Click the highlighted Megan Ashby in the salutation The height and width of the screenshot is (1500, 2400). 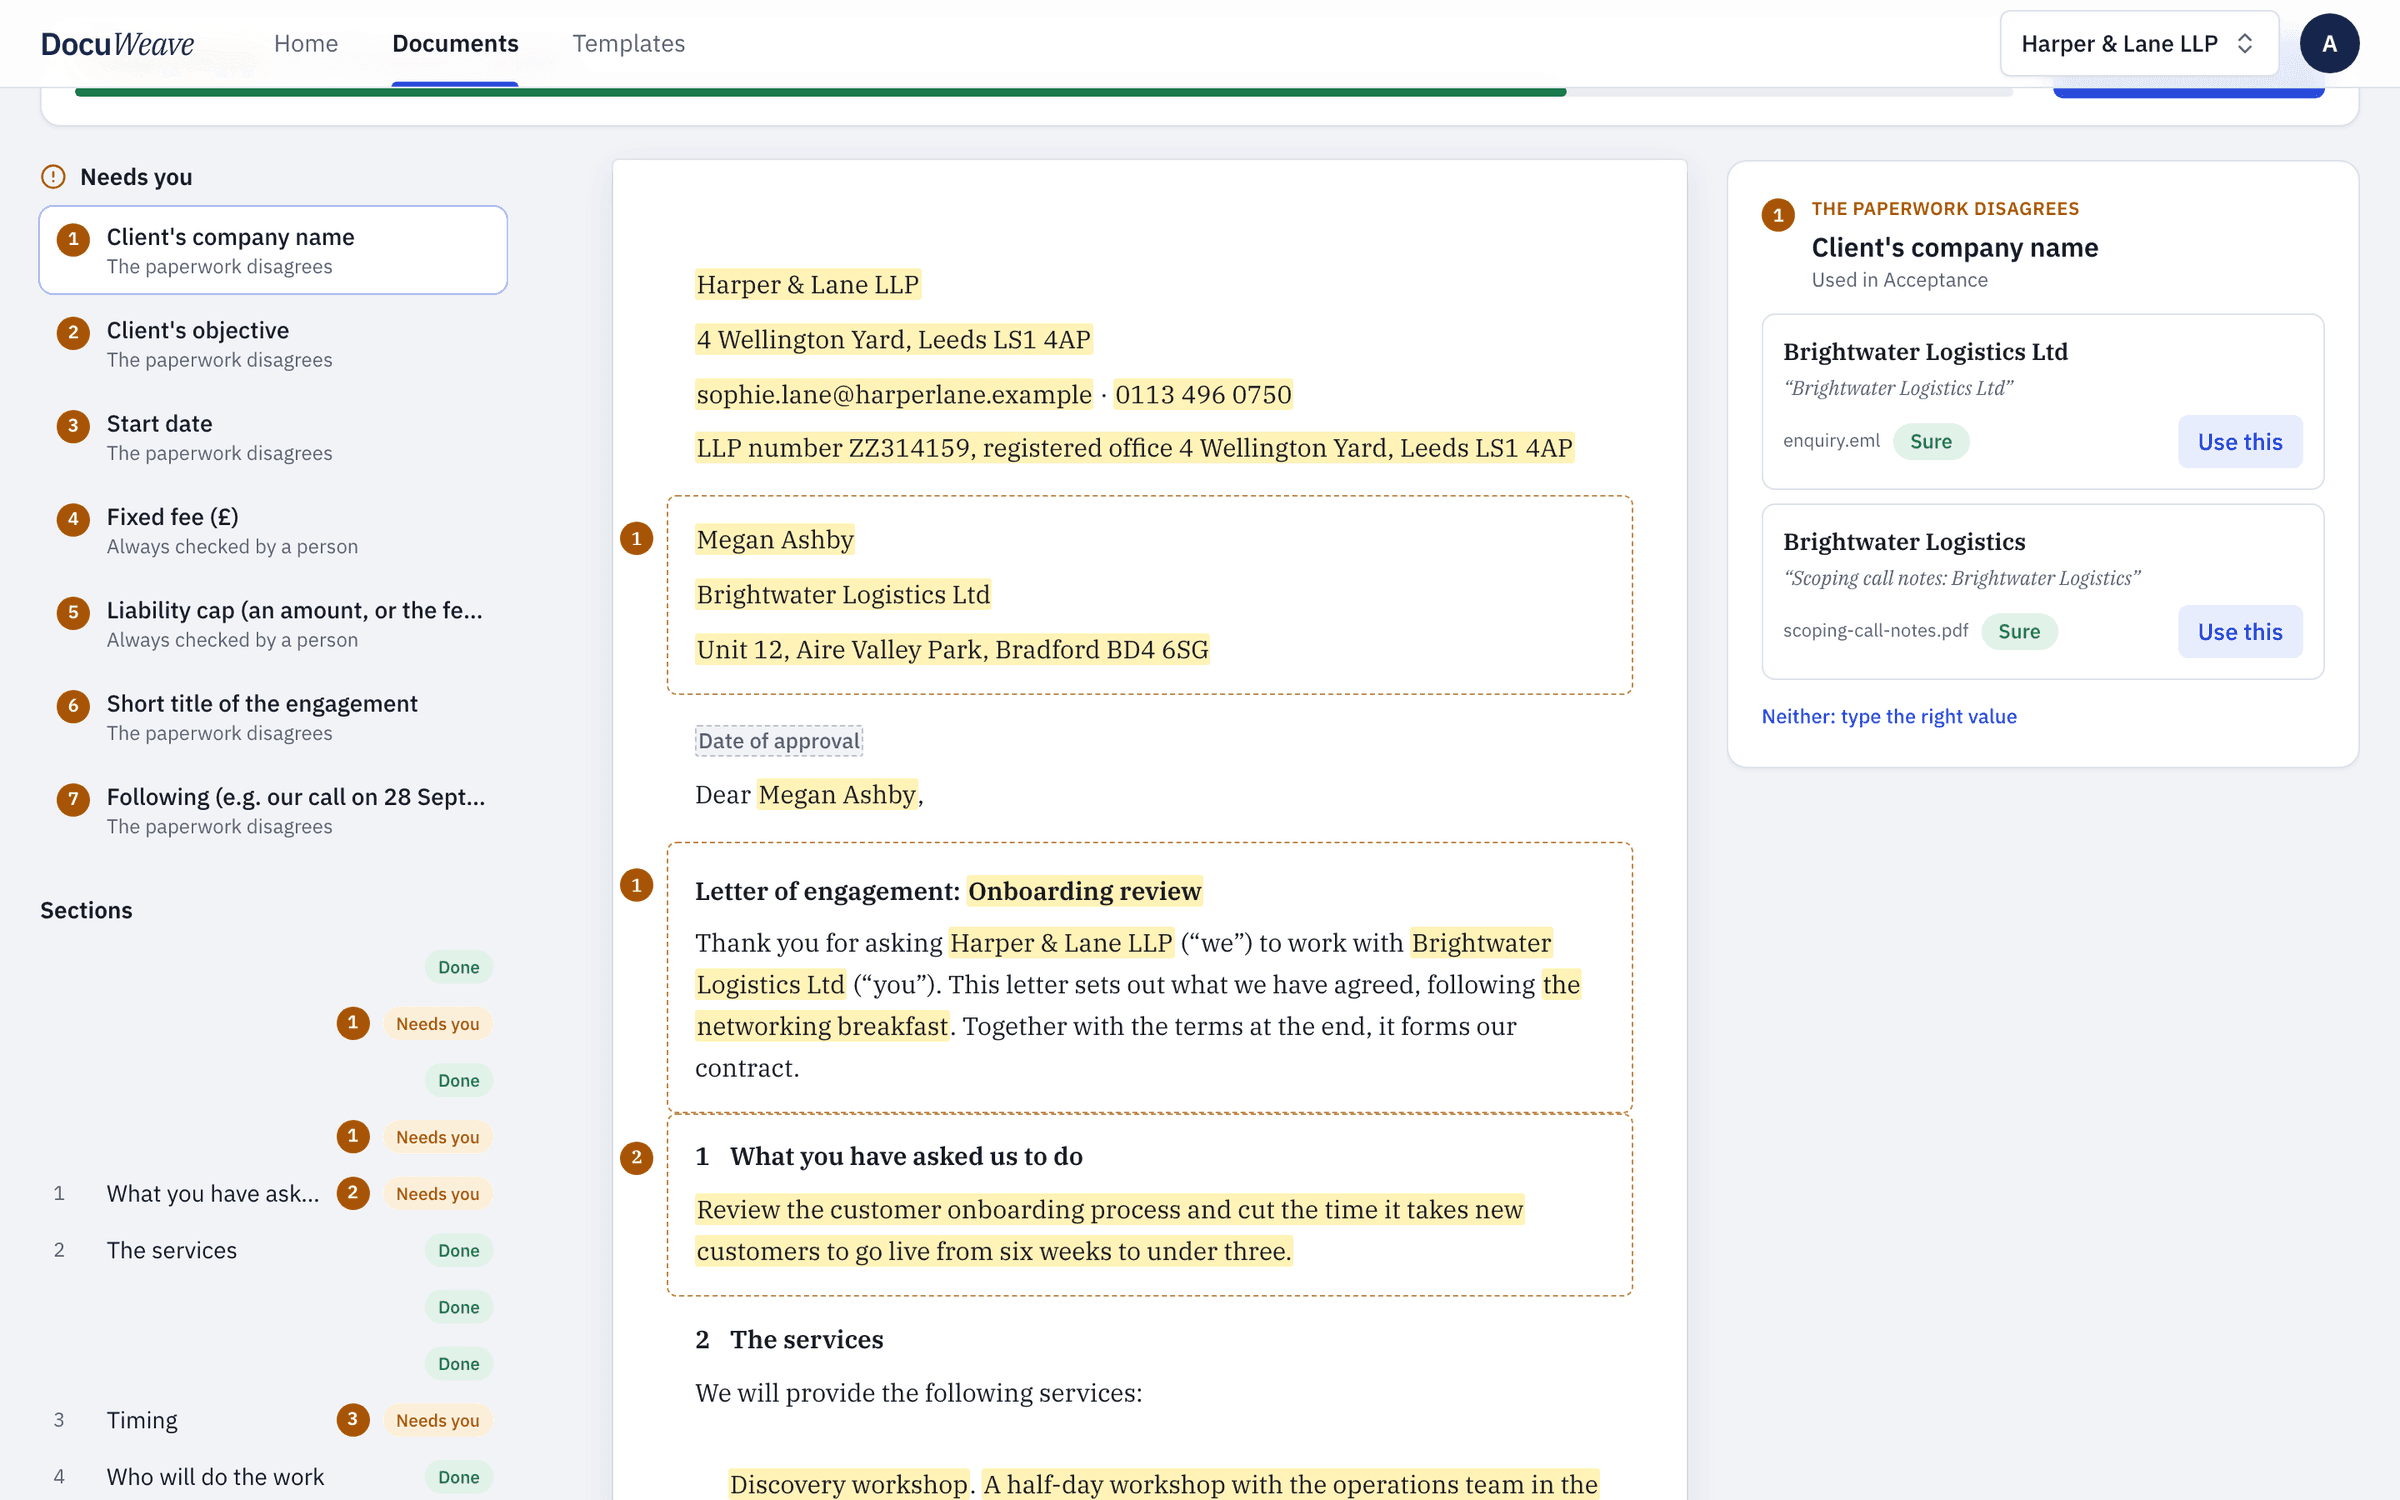[837, 795]
